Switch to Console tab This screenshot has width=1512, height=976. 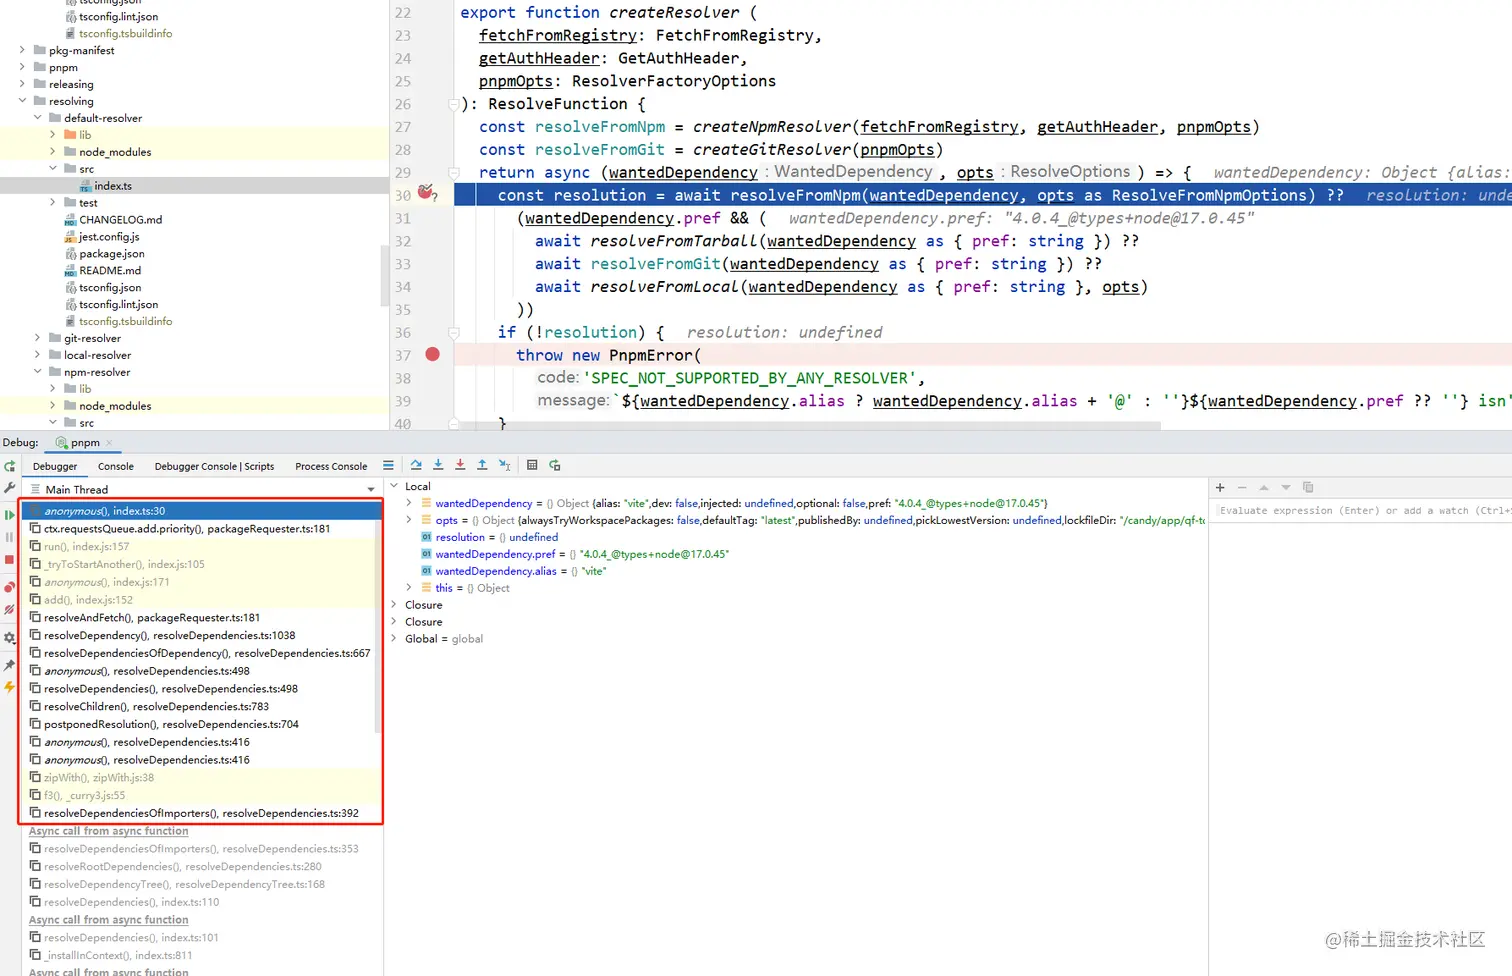click(116, 466)
